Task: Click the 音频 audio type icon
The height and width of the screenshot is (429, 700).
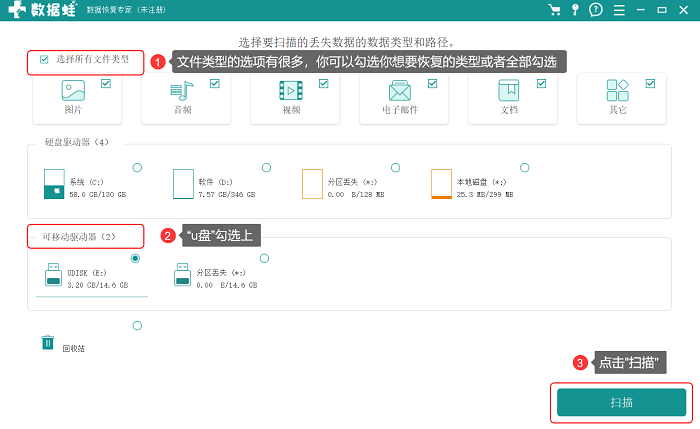Action: point(182,91)
